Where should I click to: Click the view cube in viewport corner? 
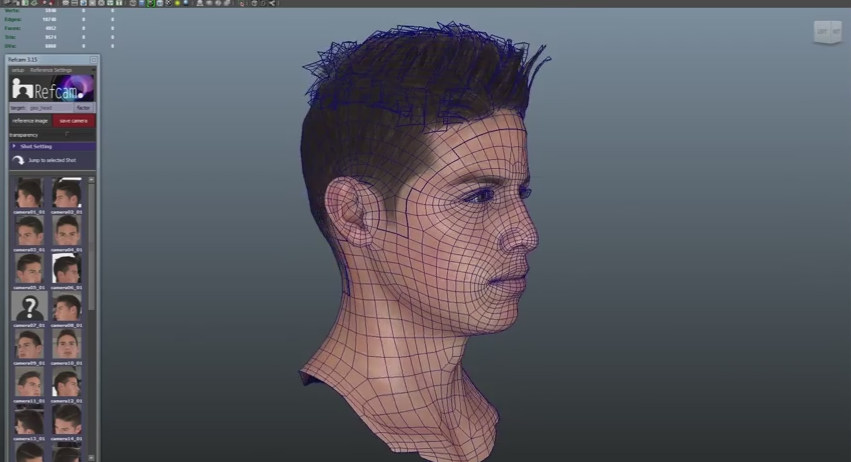[828, 32]
